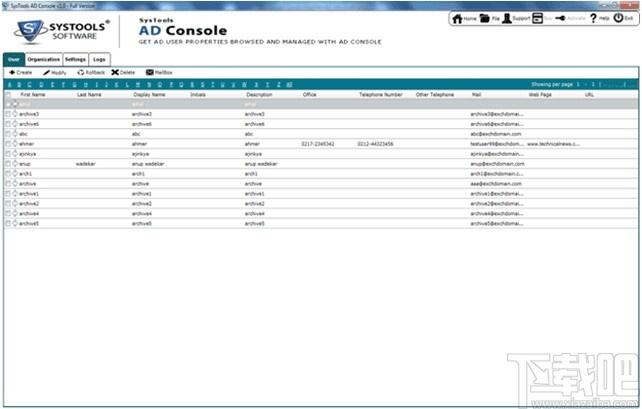
Task: Click the Rollback arrows icon
Action: coord(81,72)
